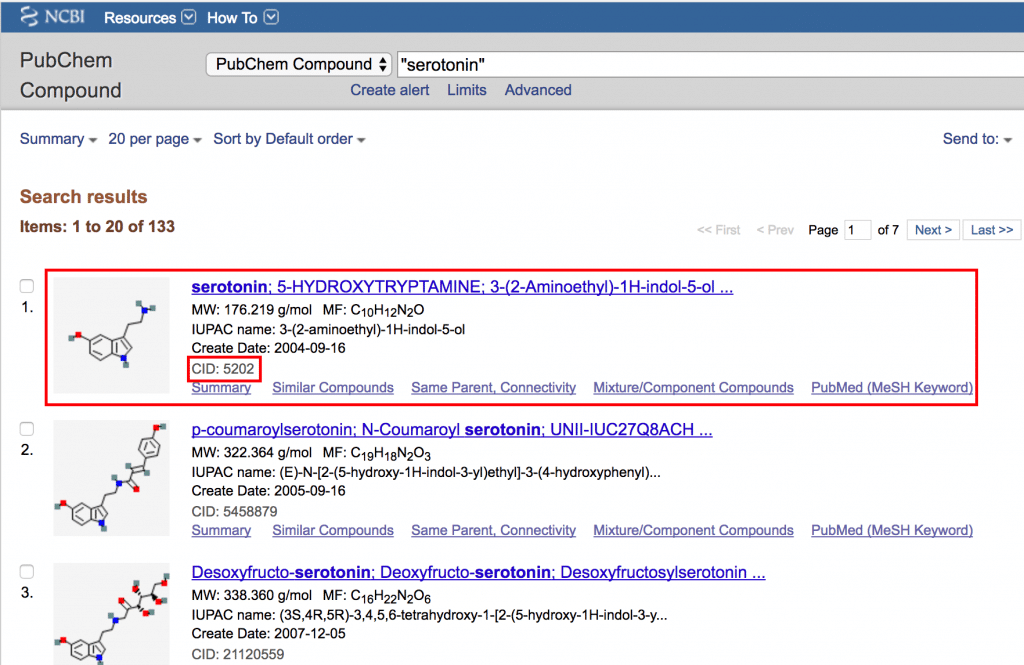
Task: Check the checkbox for result 1 serotonin
Action: [27, 286]
